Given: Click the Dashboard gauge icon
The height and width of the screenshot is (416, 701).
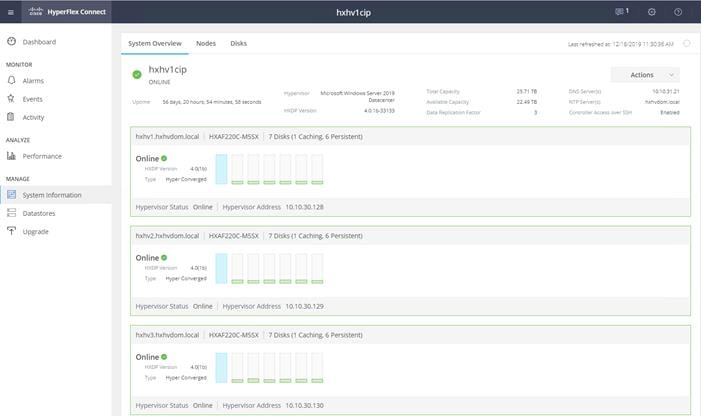Looking at the screenshot, I should click(x=12, y=42).
